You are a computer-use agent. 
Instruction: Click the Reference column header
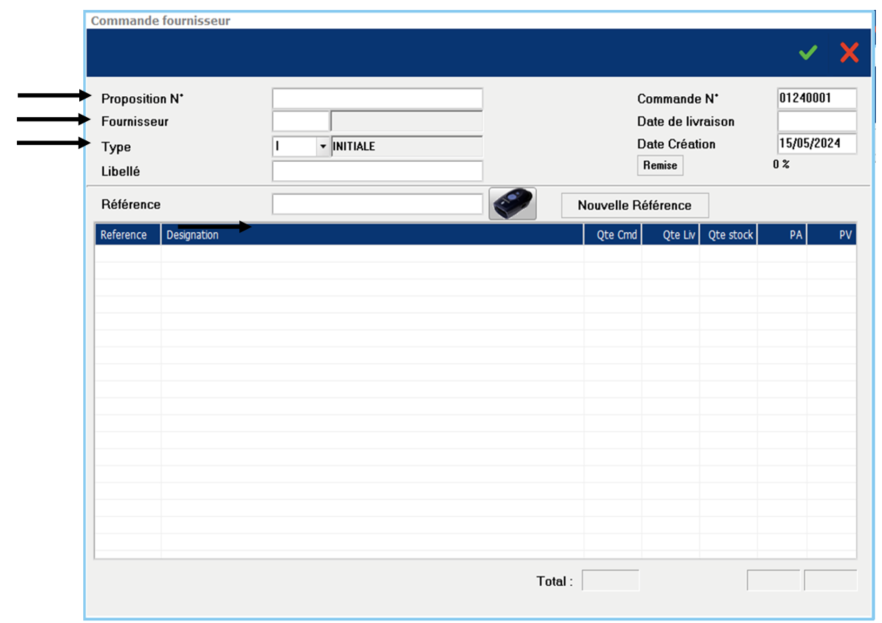tap(127, 235)
